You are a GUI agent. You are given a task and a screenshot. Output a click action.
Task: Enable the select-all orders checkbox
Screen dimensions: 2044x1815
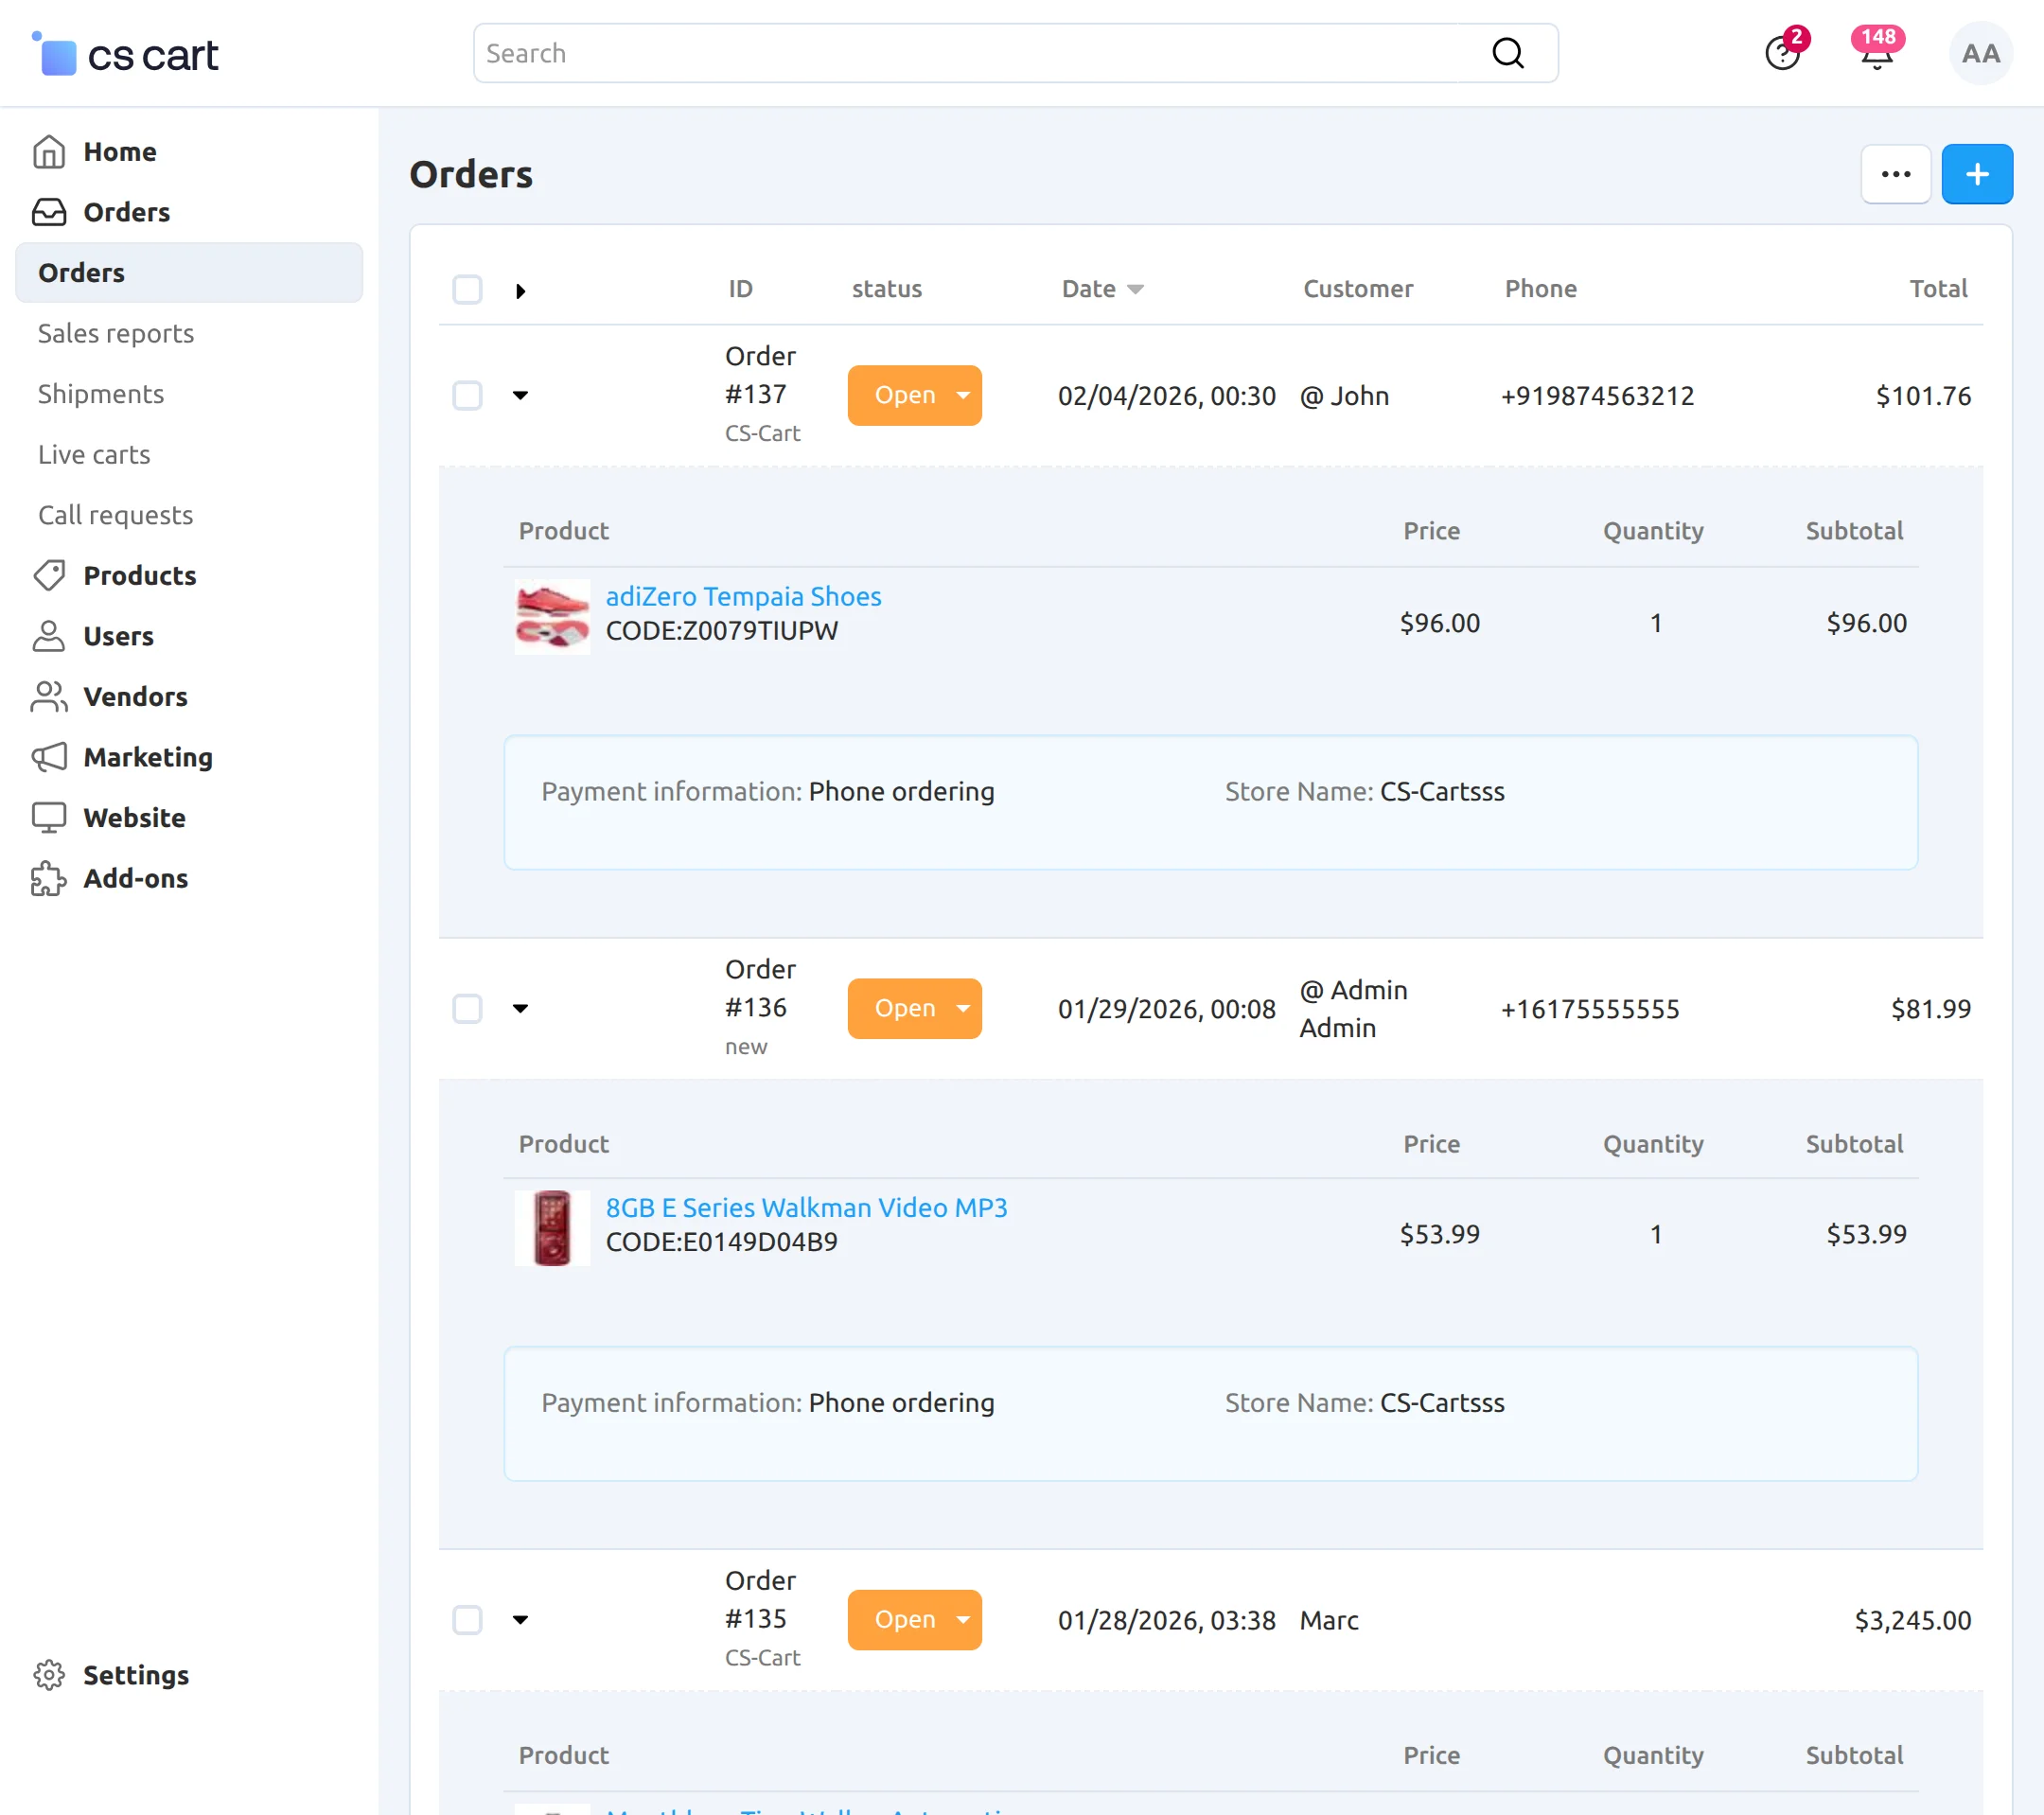(467, 289)
